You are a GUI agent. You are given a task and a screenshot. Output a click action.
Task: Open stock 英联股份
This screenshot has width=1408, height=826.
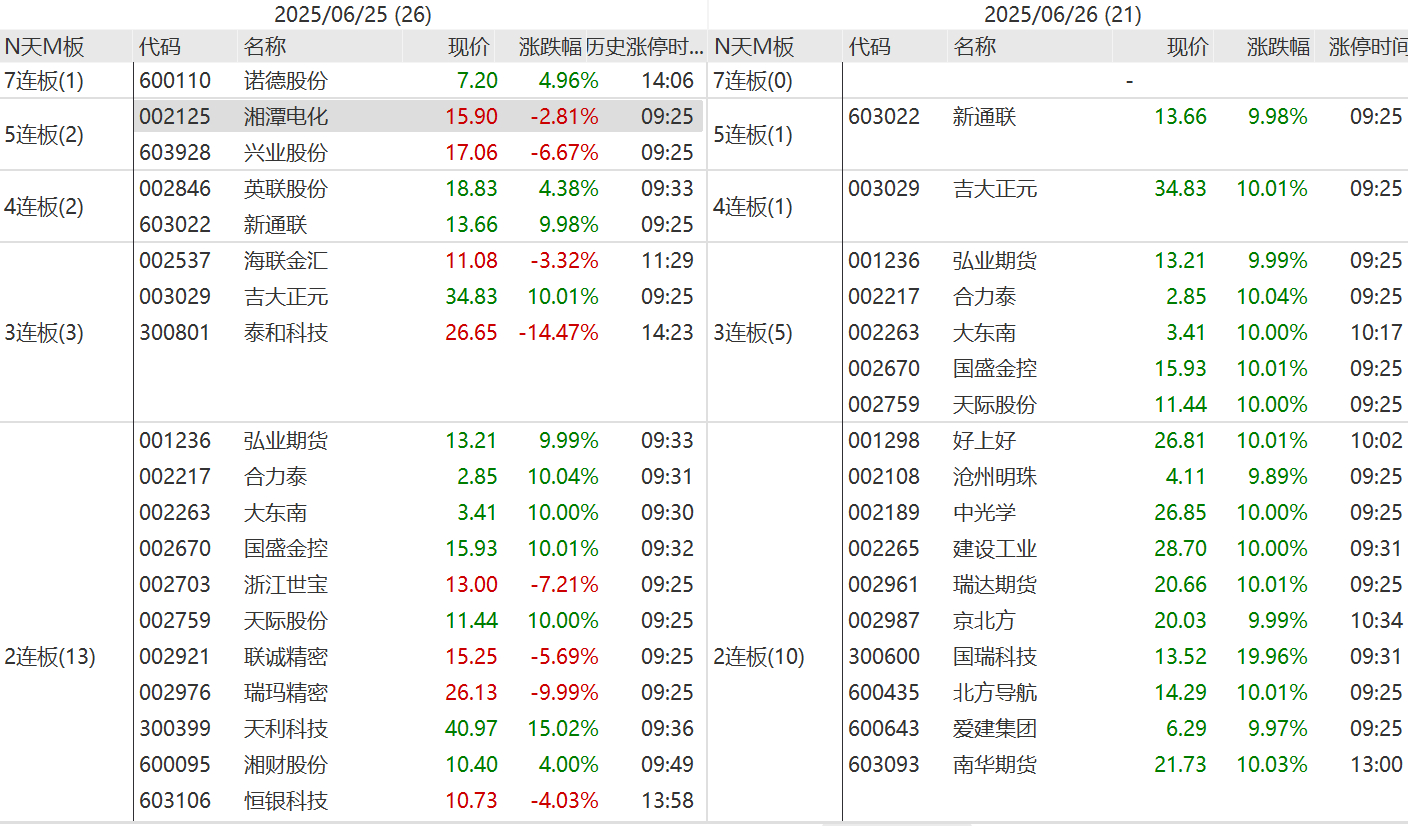286,189
